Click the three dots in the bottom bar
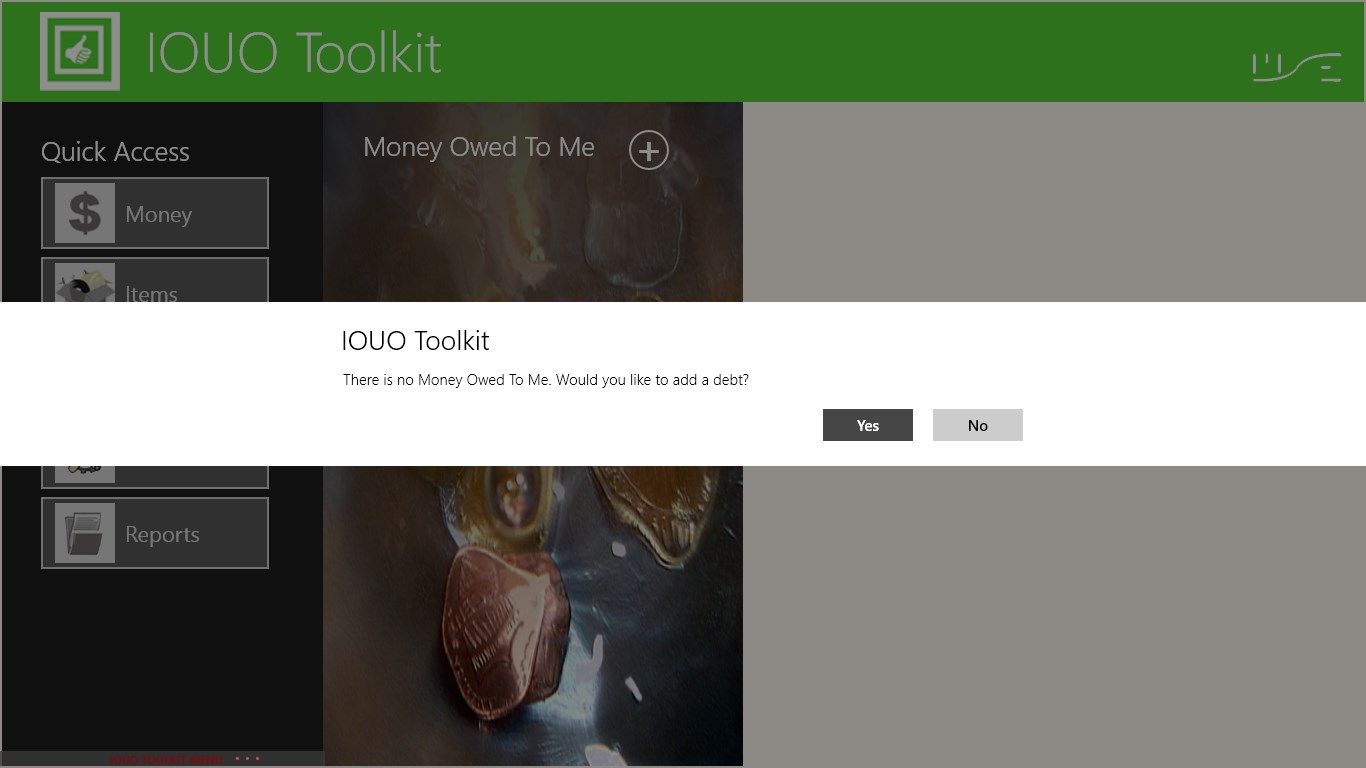 pos(247,759)
